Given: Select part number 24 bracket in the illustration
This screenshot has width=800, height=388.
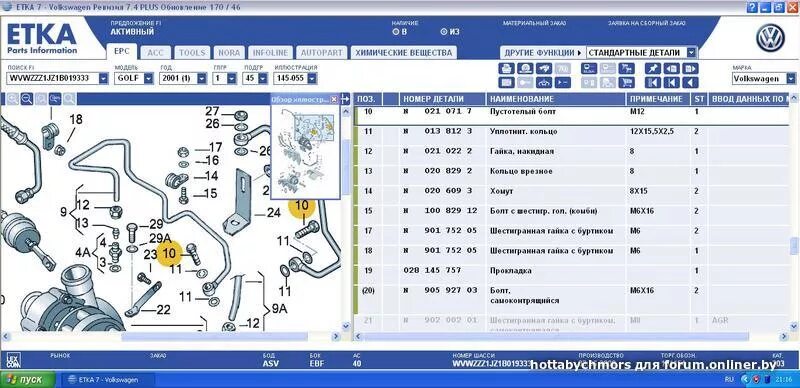Looking at the screenshot, I should 274,213.
